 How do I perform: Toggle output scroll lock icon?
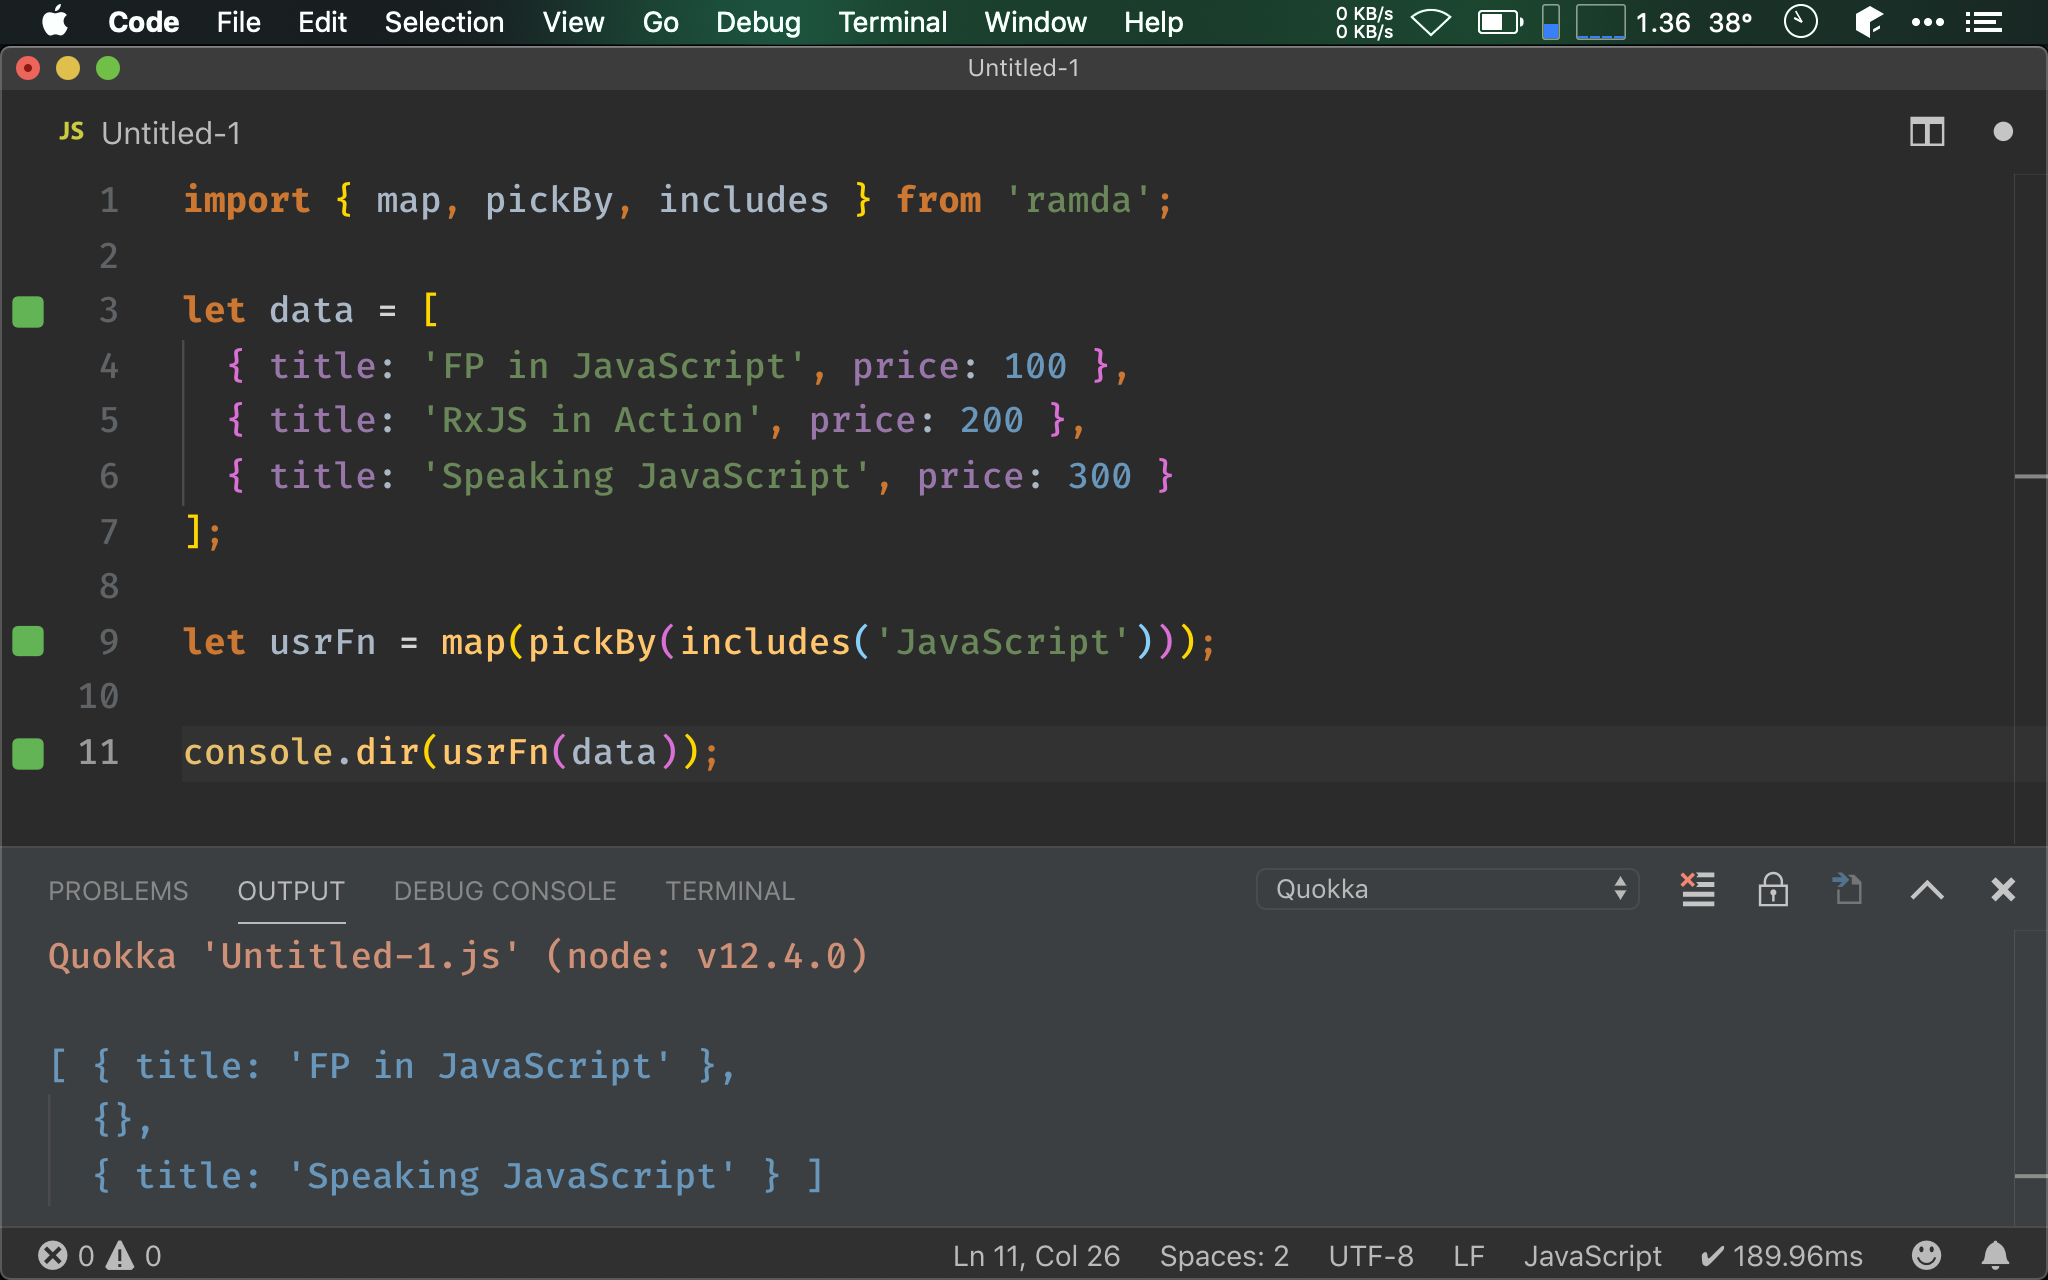1773,889
